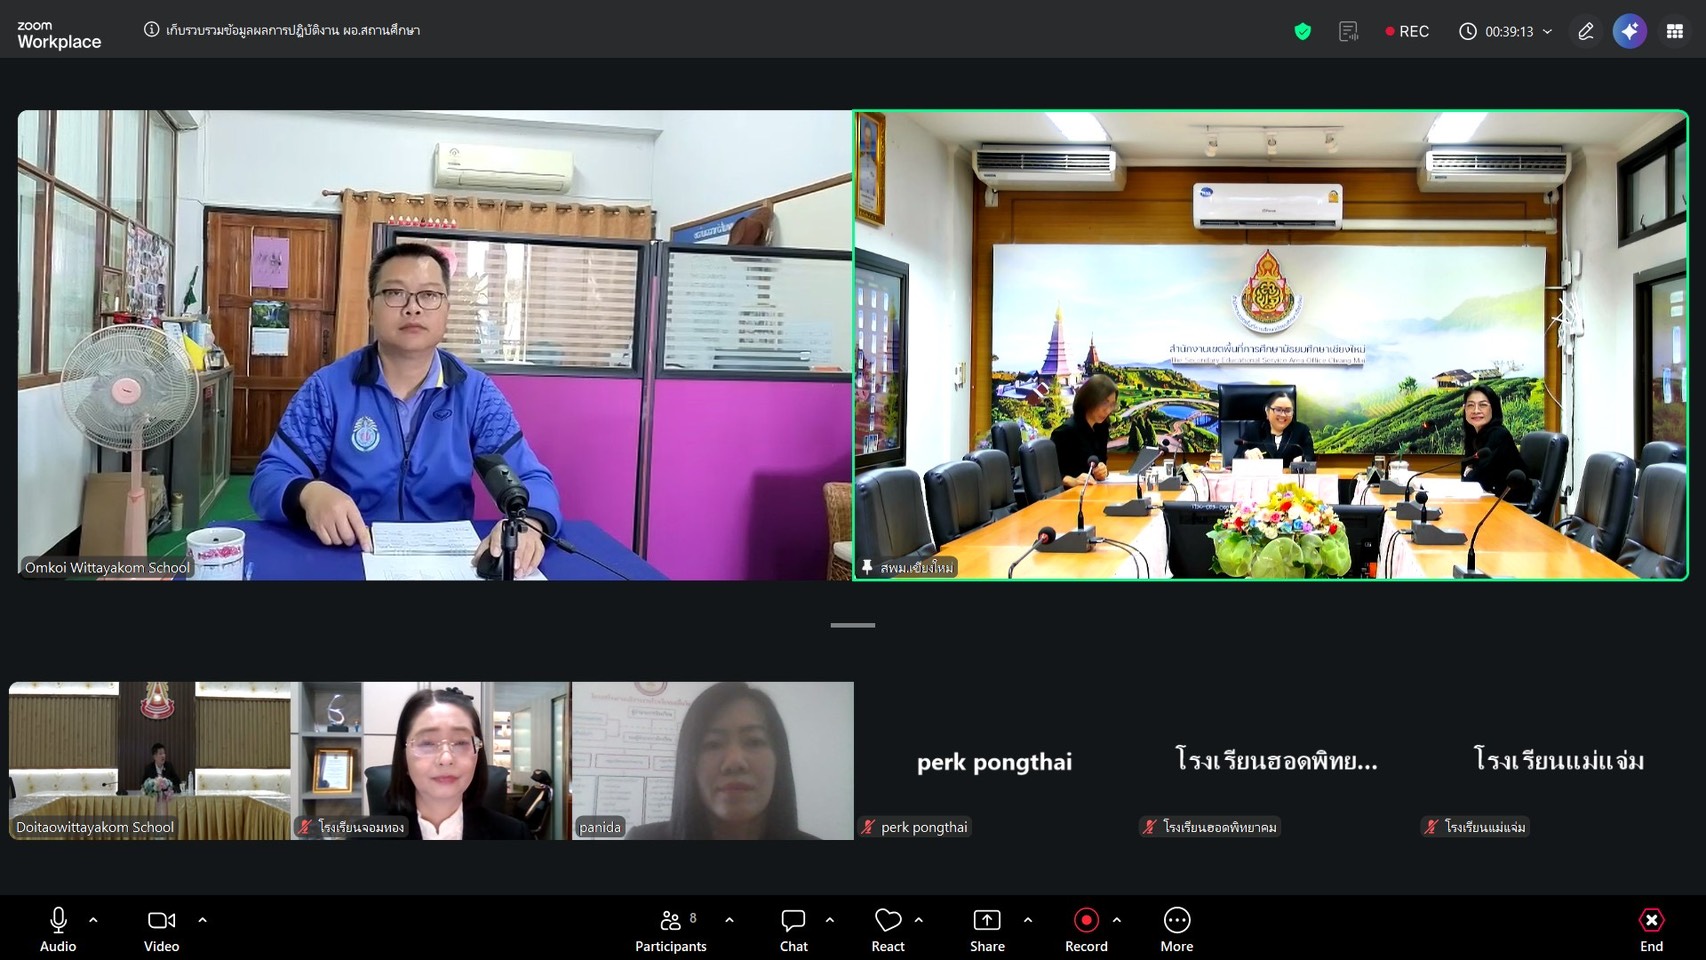Launch the AI Companion sparkle icon
This screenshot has width=1706, height=960.
1629,31
